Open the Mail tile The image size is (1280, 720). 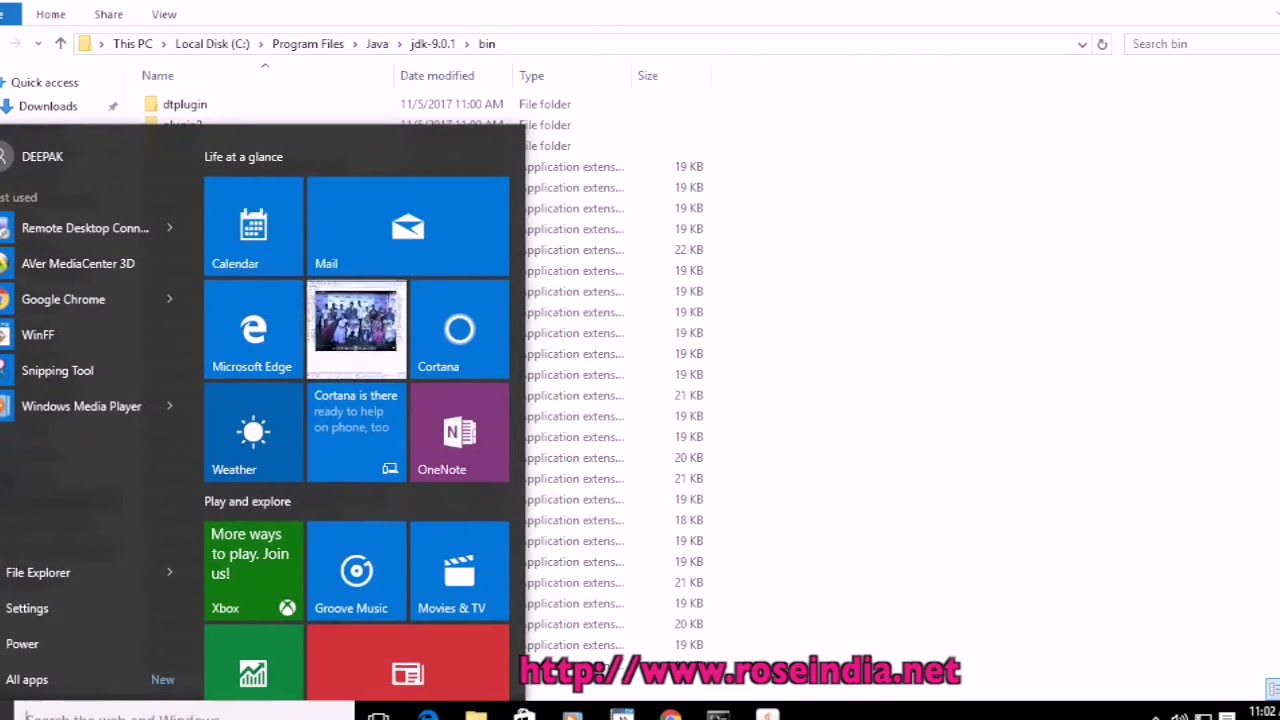click(408, 226)
